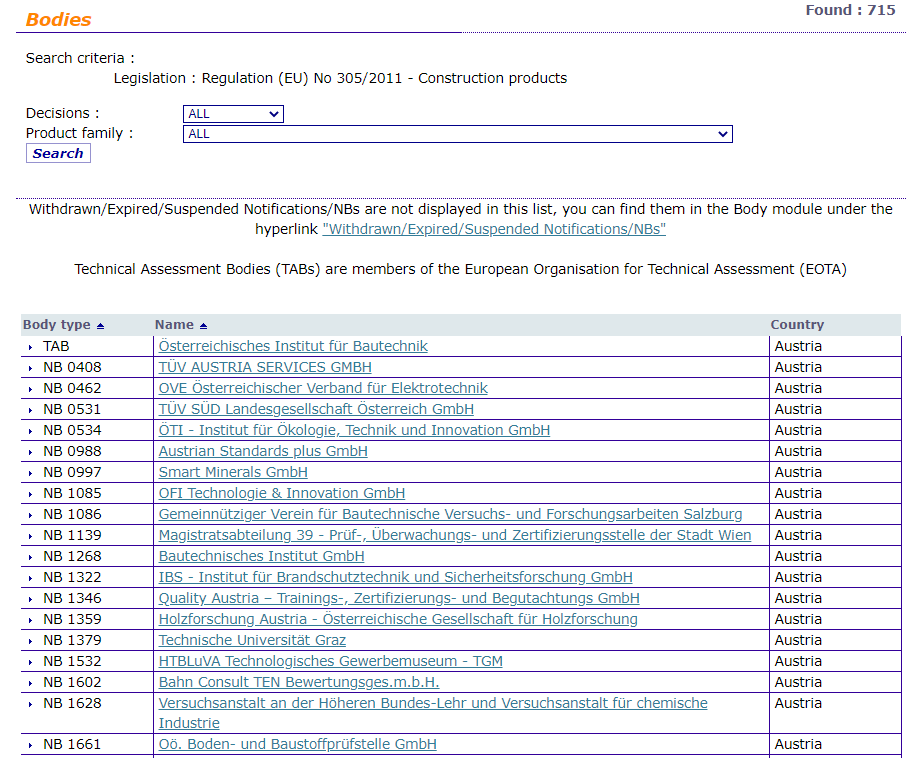The image size is (908, 758).
Task: Open Österreichisches Institut für Bautechnik link
Action: click(x=293, y=346)
